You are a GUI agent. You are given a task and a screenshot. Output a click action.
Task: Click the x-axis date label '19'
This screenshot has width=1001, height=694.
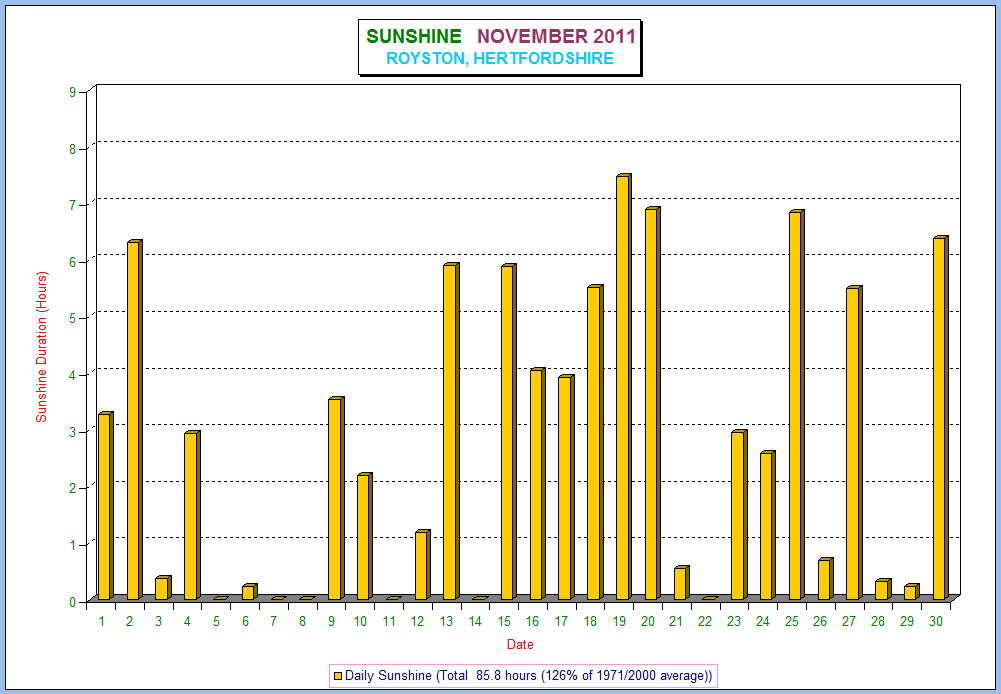coord(619,621)
